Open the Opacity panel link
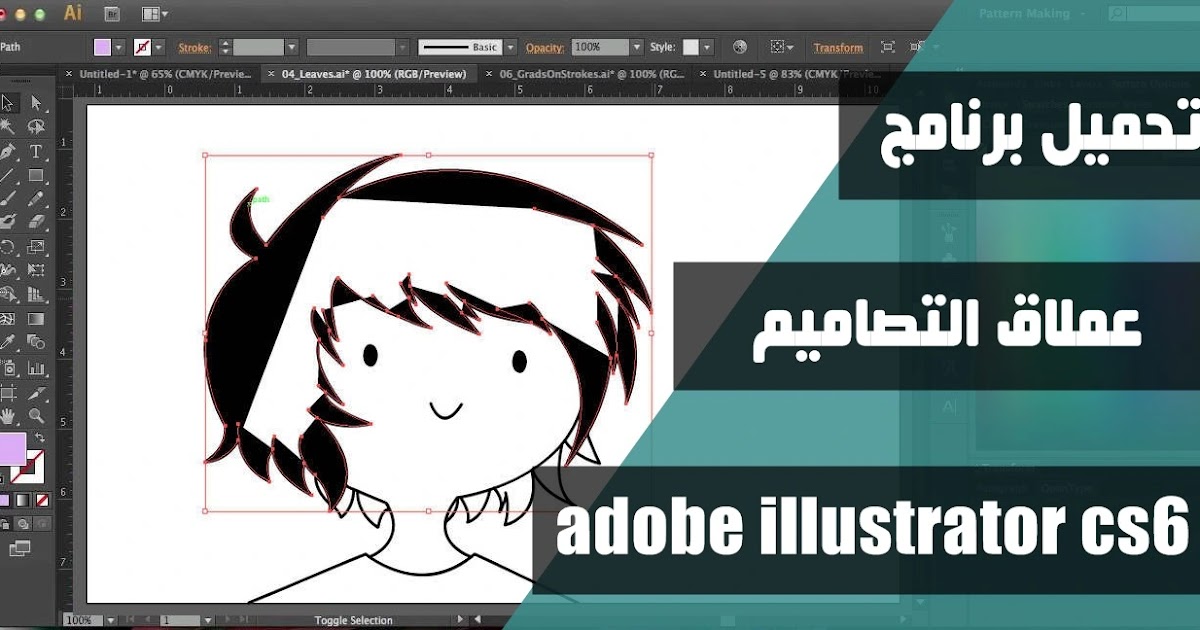The image size is (1200, 630). point(547,47)
